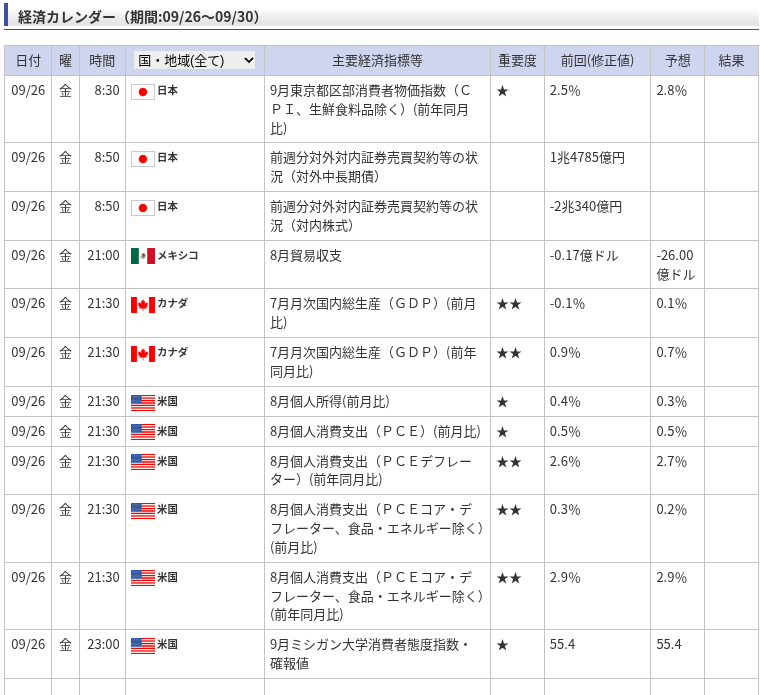760x695 pixels.
Task: Open the 国・地域(全て) country filter dropdown
Action: pos(195,60)
